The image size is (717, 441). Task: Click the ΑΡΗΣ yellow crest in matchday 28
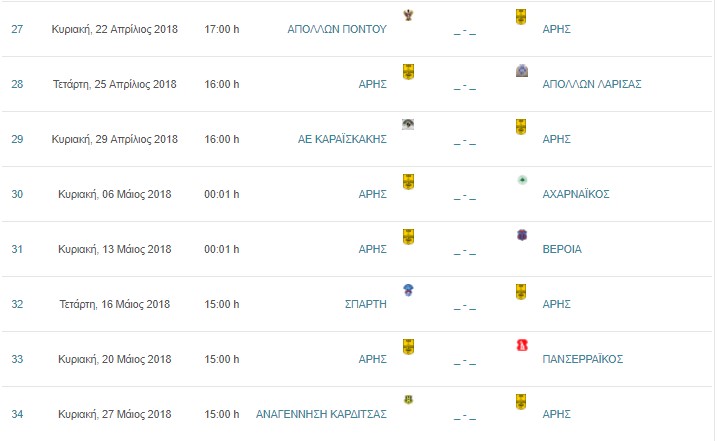[408, 72]
